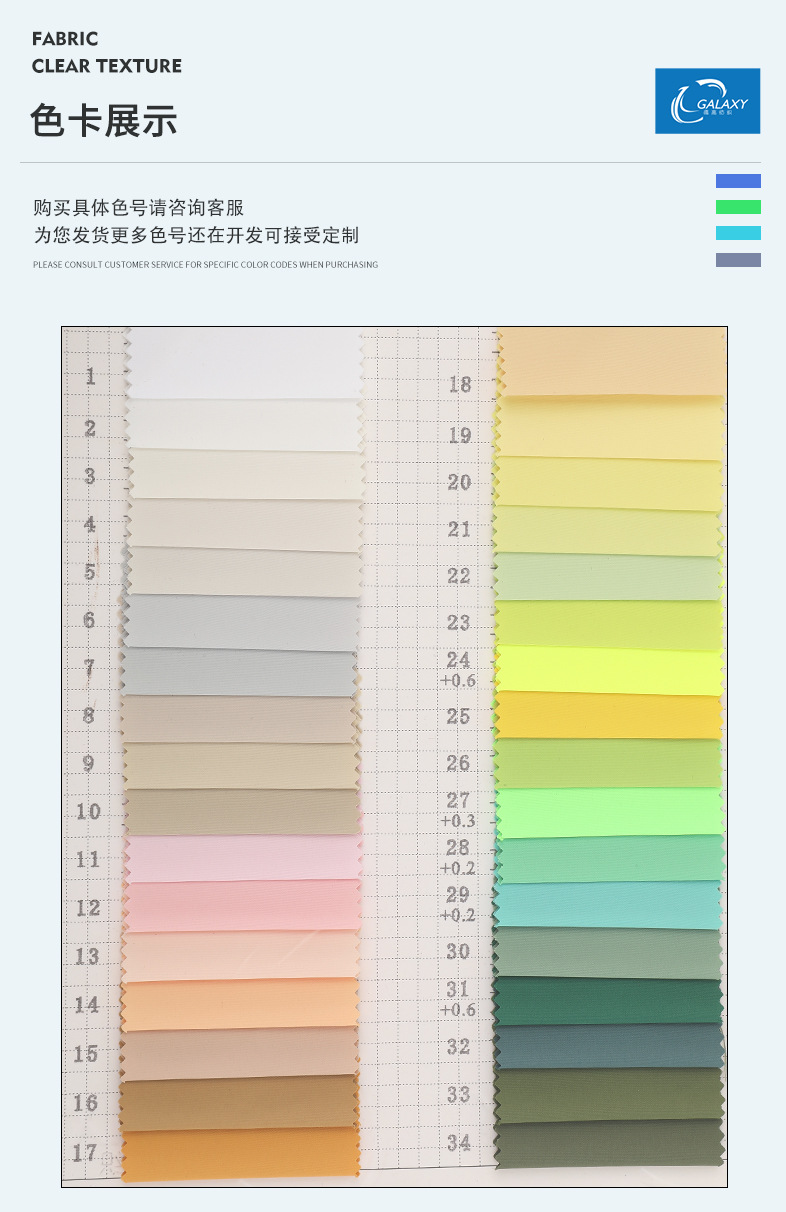Click the line "购买具体色号请咨询客服"
Viewport: 786px width, 1212px height.
(x=139, y=208)
